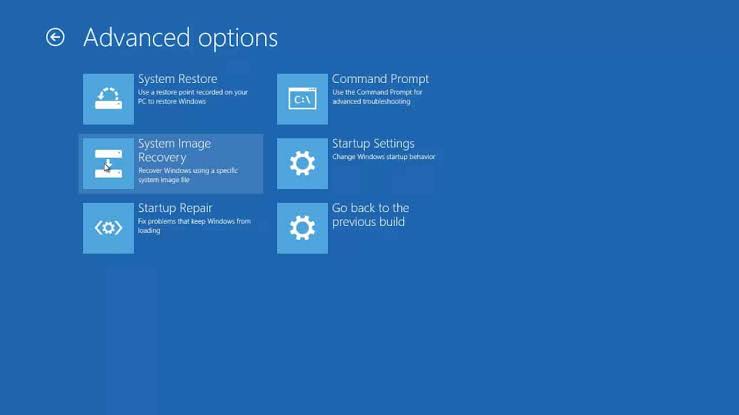Choose Go back to the previous build
739x415 pixels.
370,215
